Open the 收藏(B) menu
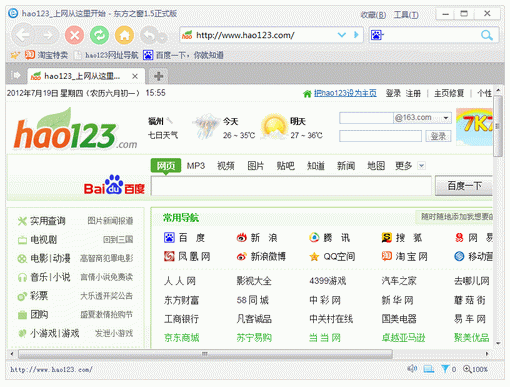The height and width of the screenshot is (387, 510). (x=373, y=15)
